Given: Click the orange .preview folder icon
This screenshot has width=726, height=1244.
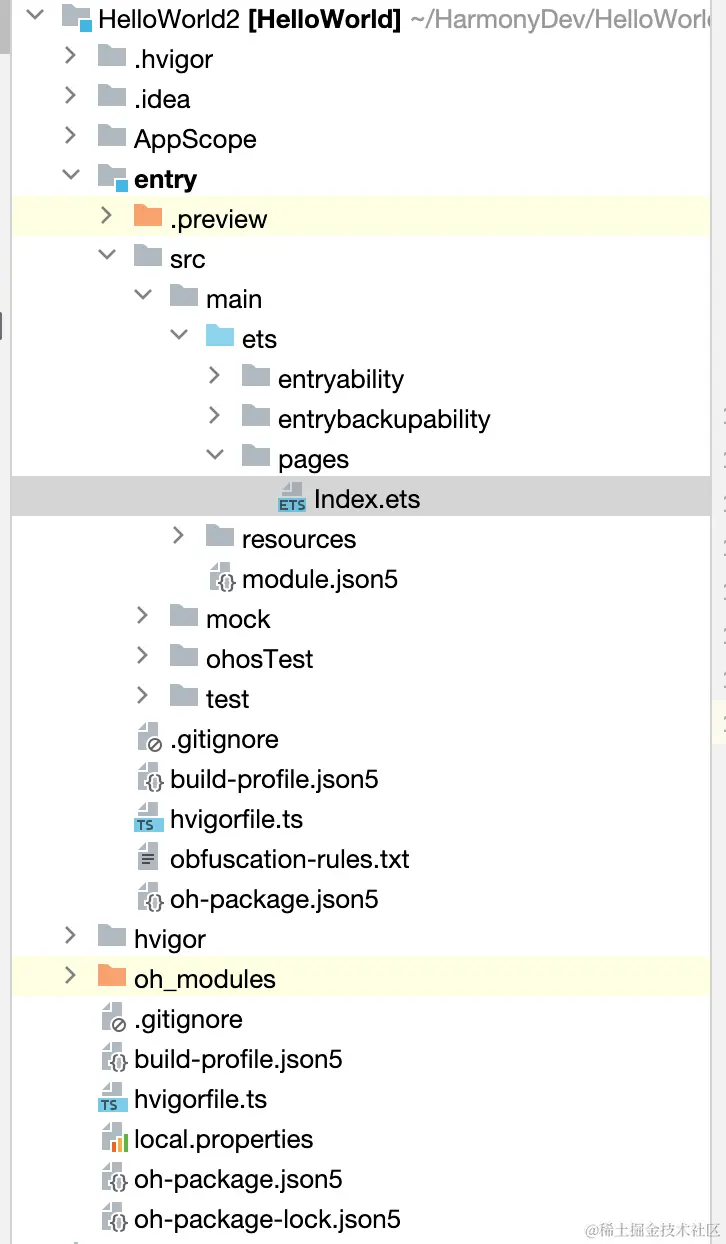Looking at the screenshot, I should click(148, 218).
